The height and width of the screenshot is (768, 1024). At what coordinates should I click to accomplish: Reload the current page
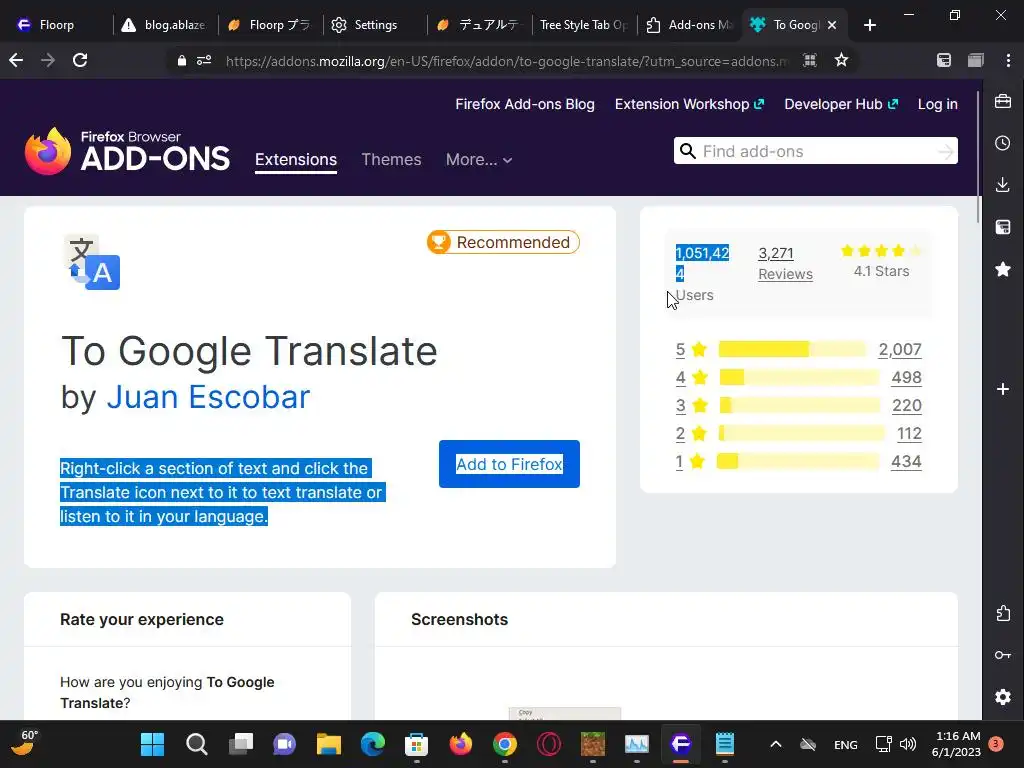click(x=80, y=61)
